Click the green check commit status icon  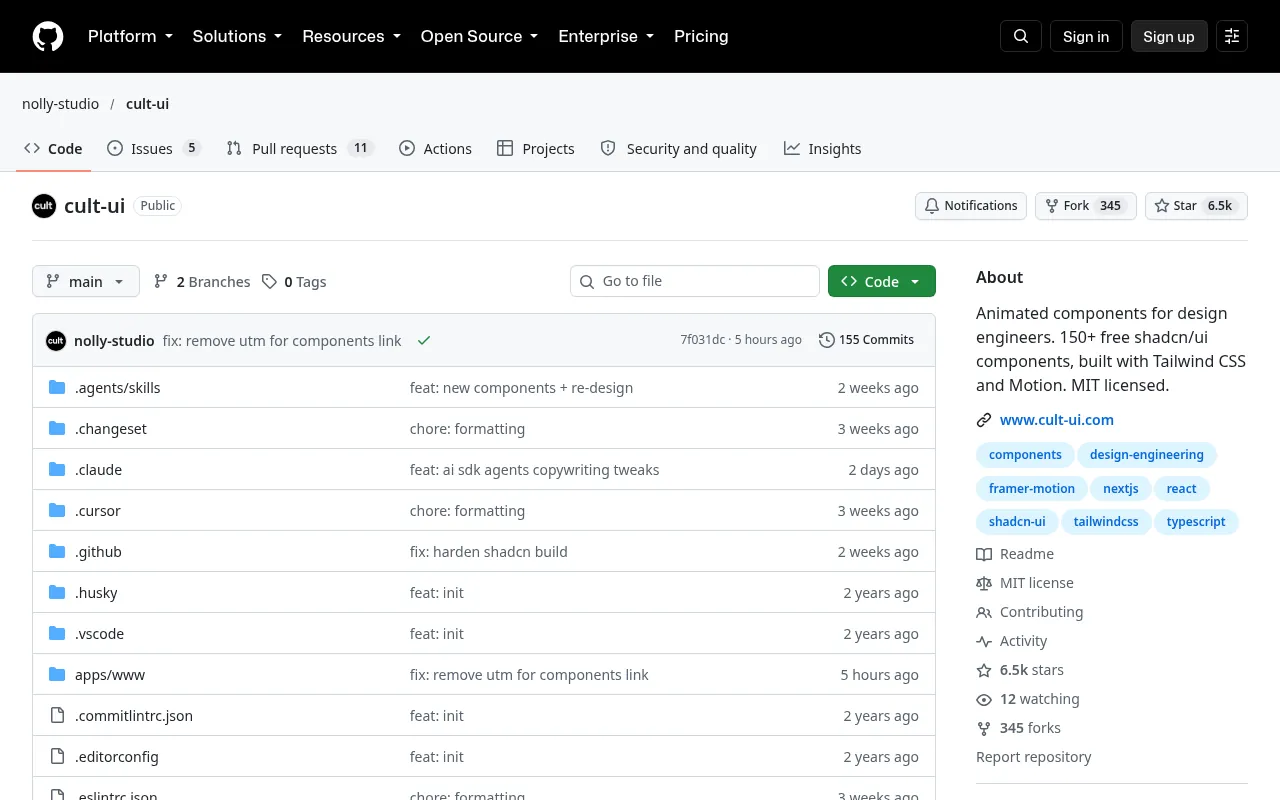[424, 340]
